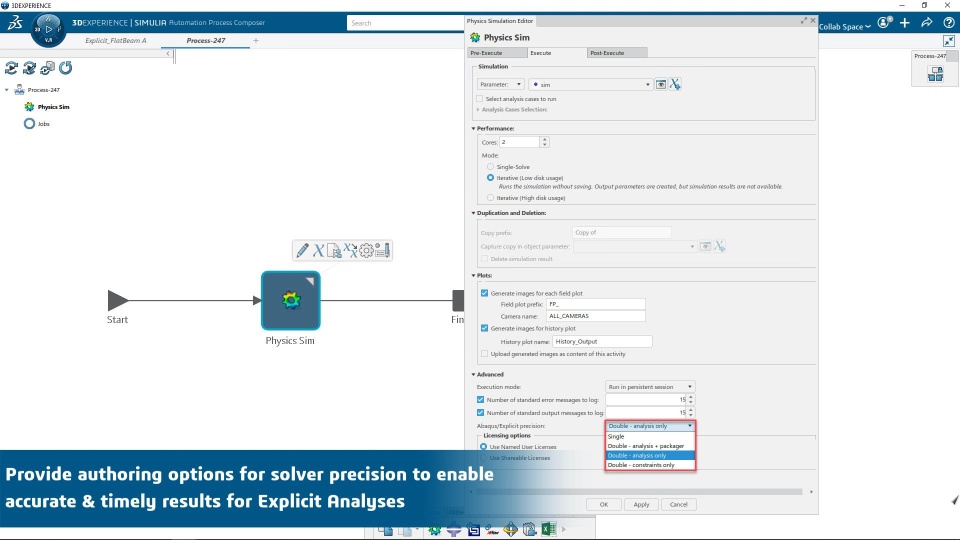
Task: Toggle standard output messages to log checkbox
Action: click(x=480, y=413)
